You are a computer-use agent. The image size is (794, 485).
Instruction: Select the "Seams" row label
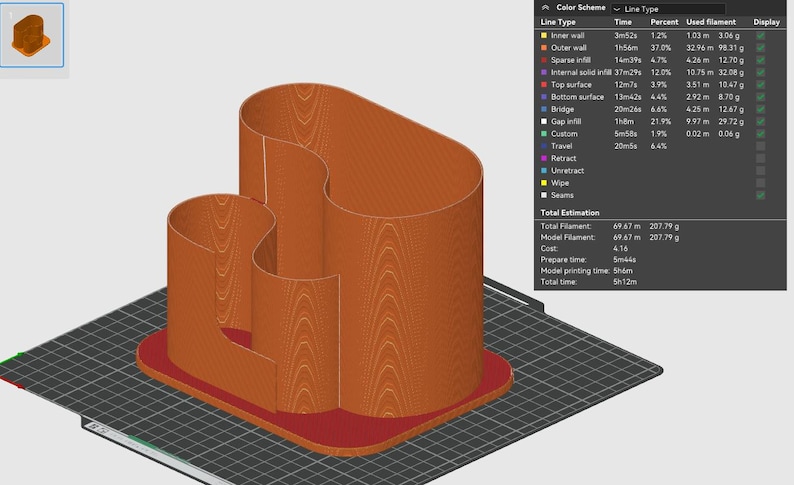tap(563, 195)
